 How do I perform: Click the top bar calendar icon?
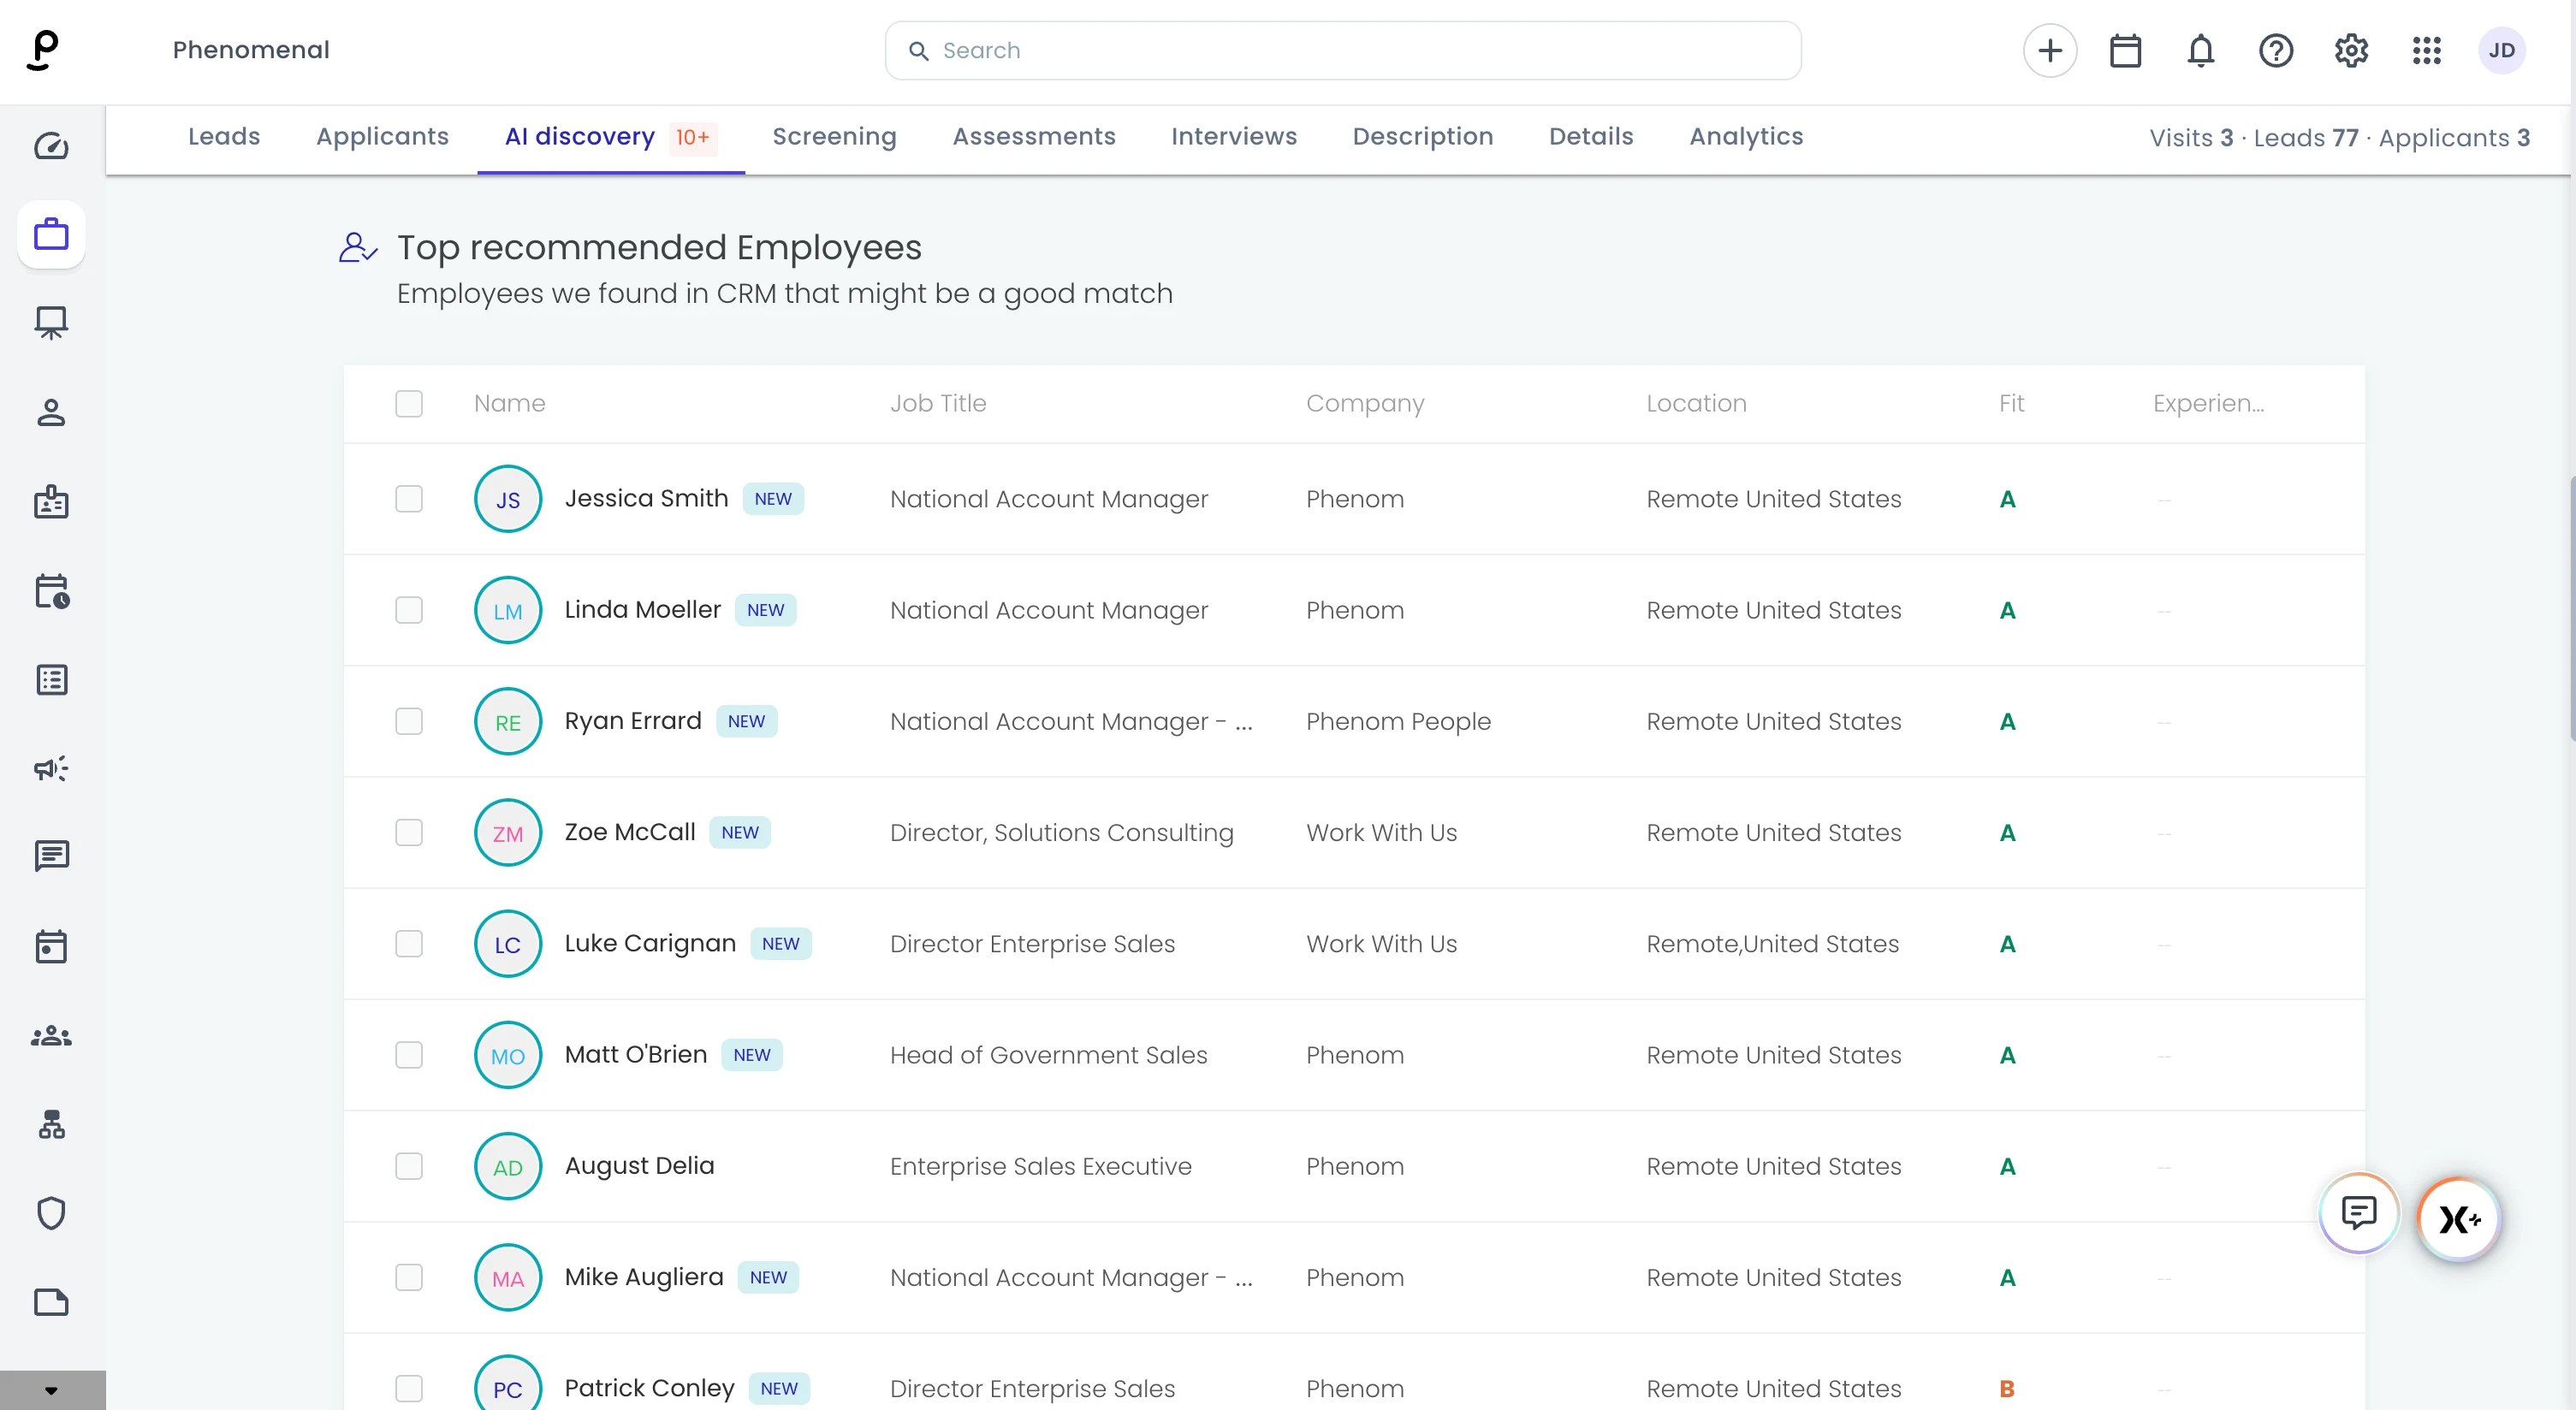click(2125, 50)
